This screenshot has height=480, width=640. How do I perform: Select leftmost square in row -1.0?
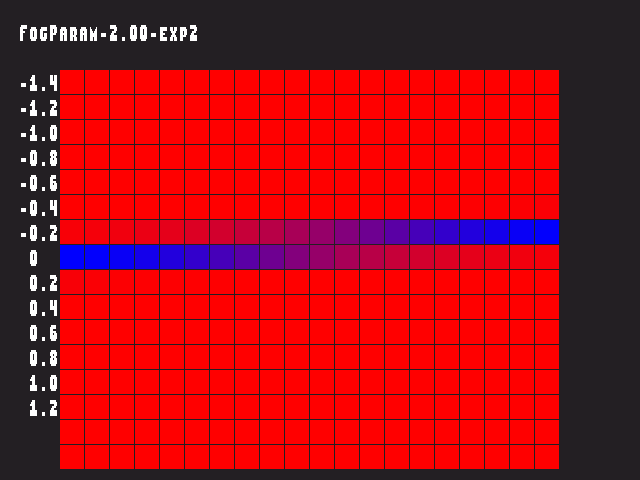[72, 132]
